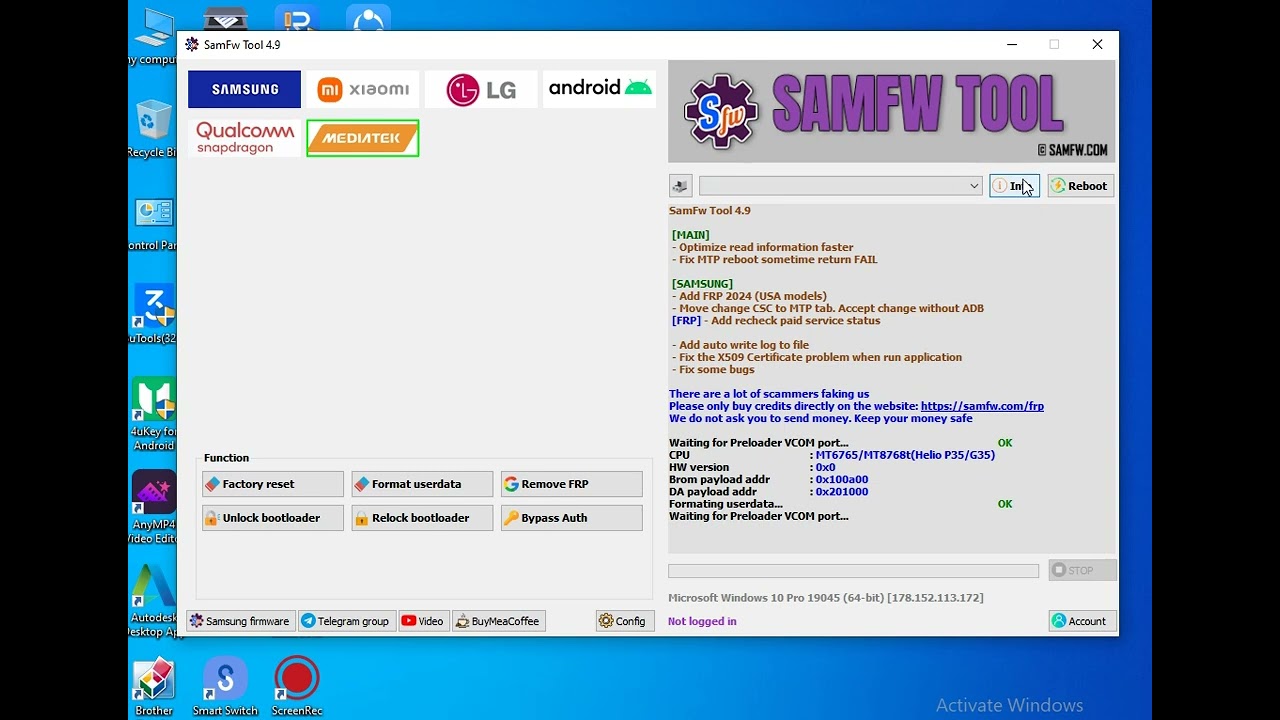Select the MediaTek tab
Screen dimensions: 1280x720
tap(362, 138)
